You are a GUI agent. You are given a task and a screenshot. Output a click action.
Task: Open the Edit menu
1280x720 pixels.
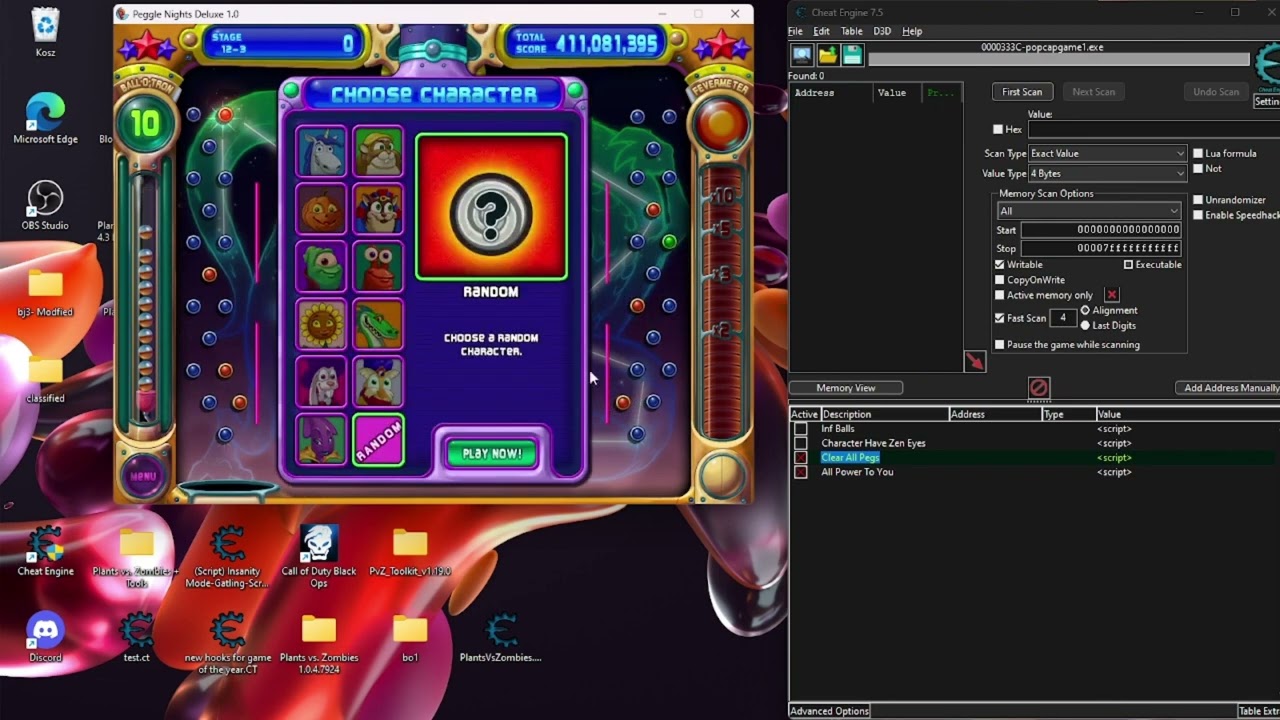[x=821, y=31]
